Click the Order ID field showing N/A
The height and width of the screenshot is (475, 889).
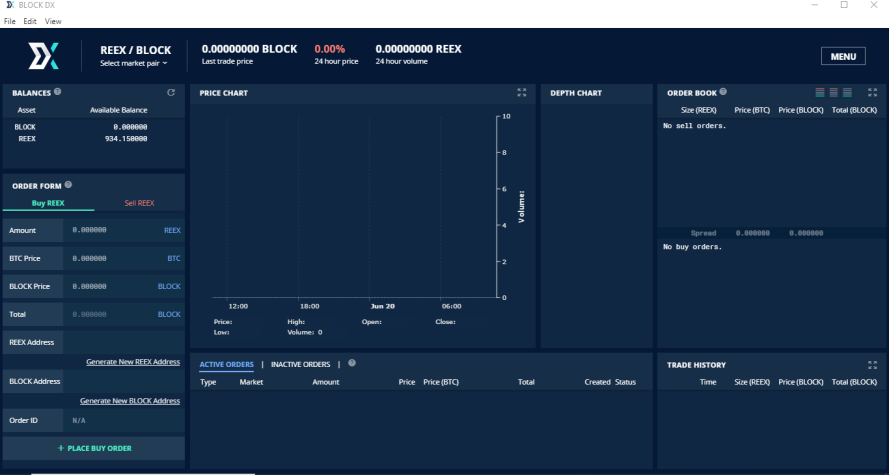coord(124,421)
